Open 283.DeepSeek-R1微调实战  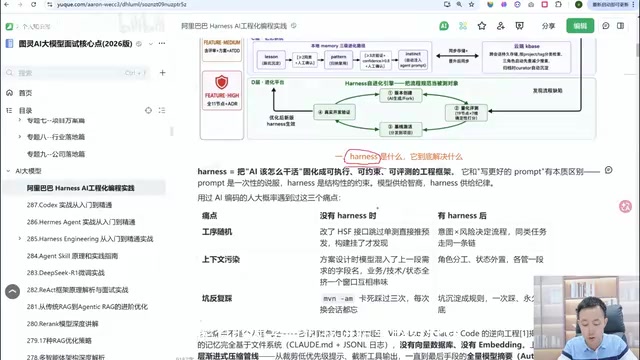point(66,273)
